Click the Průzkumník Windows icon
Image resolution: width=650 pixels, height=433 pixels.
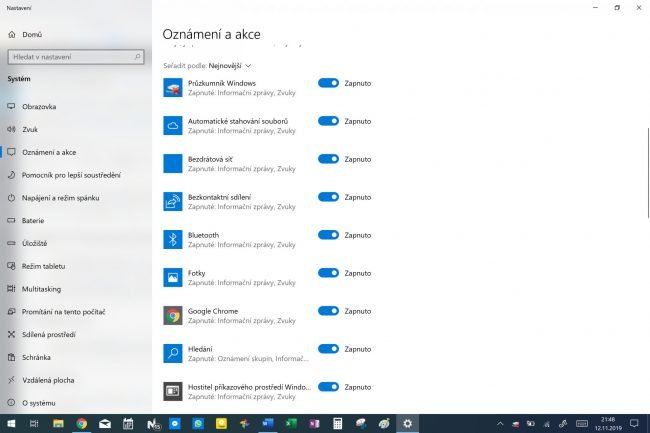coord(172,87)
